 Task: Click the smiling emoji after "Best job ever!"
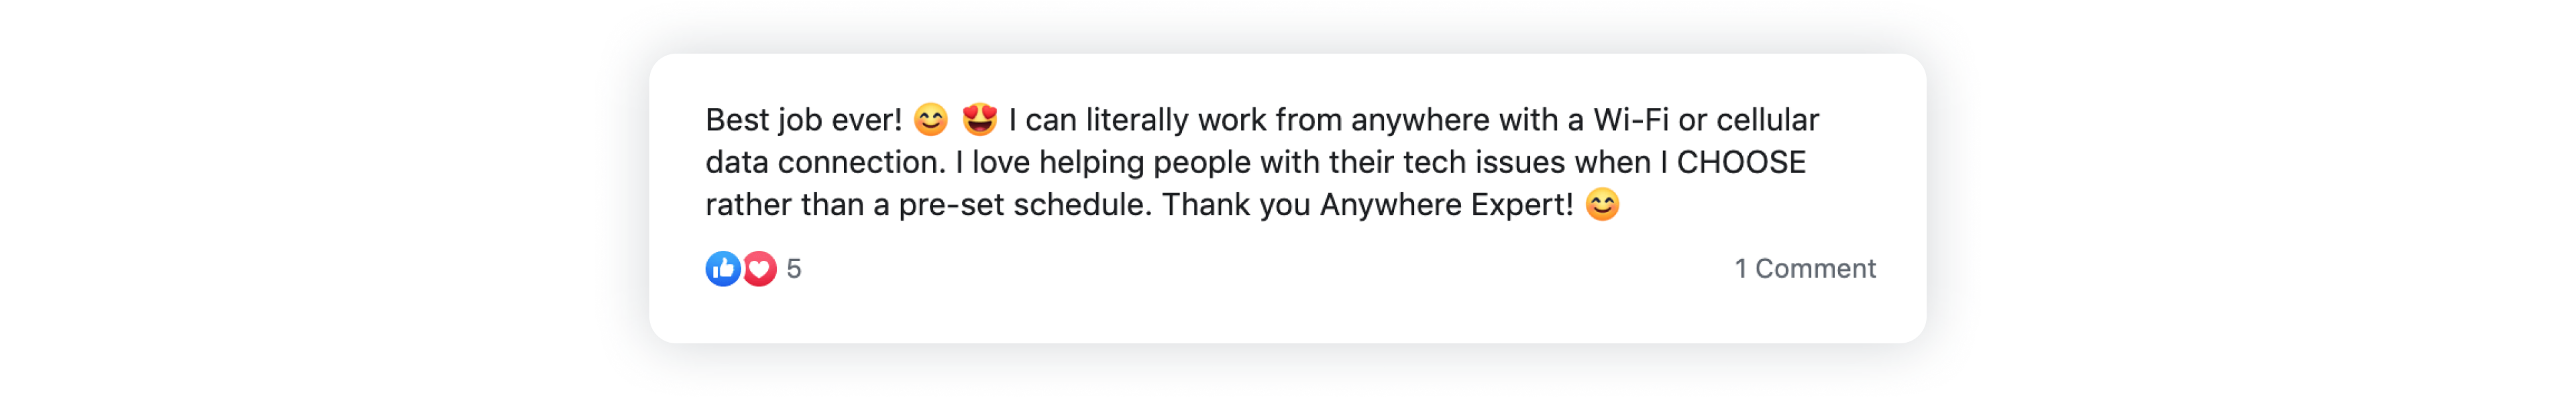[931, 120]
